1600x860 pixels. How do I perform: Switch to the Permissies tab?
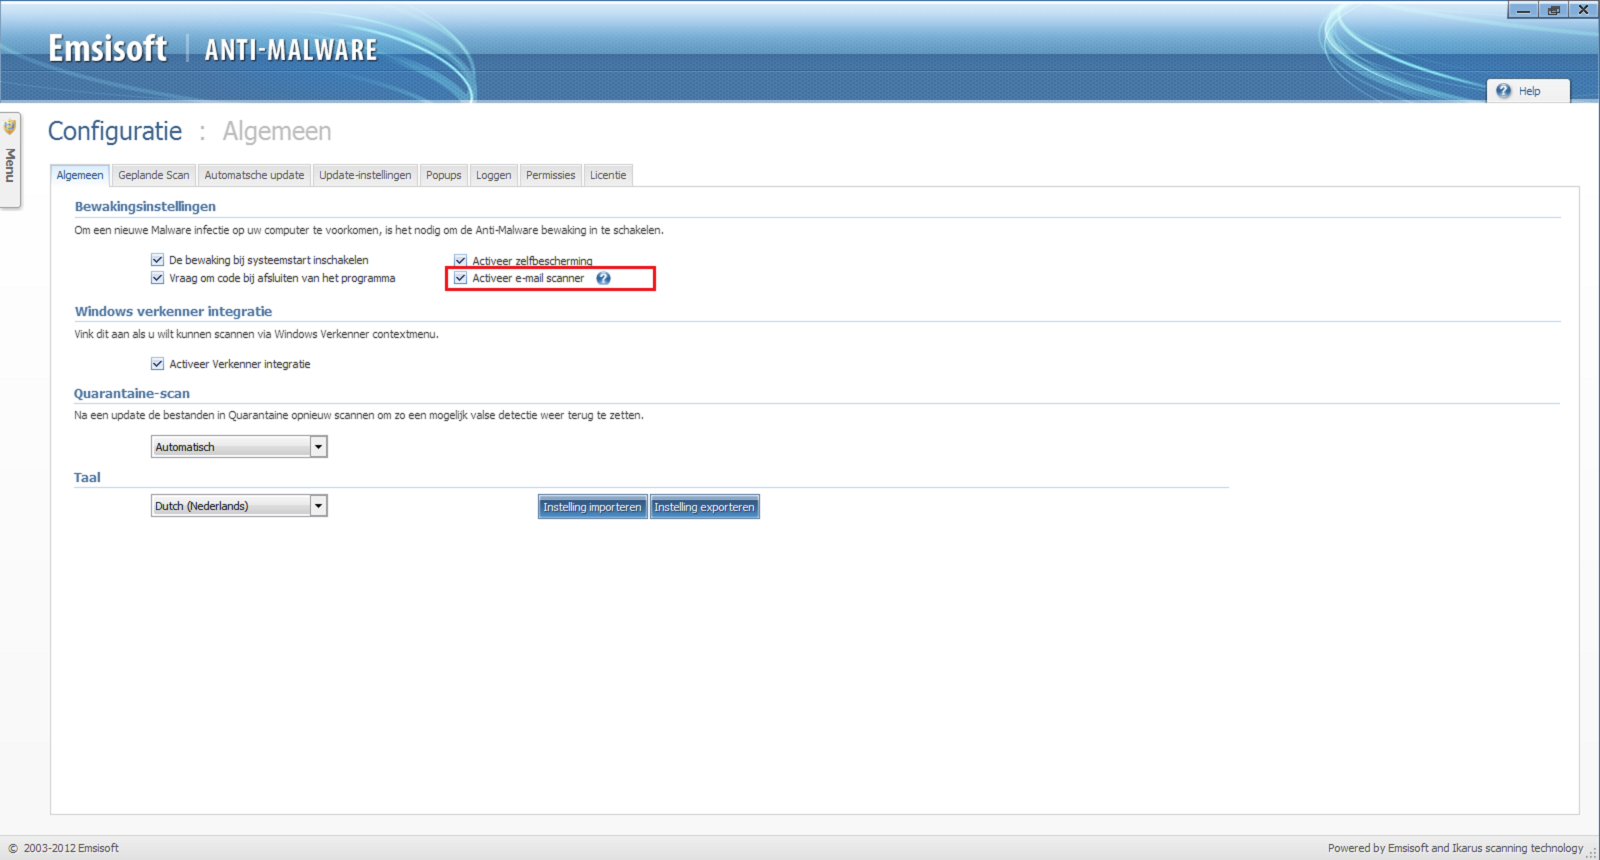tap(551, 175)
